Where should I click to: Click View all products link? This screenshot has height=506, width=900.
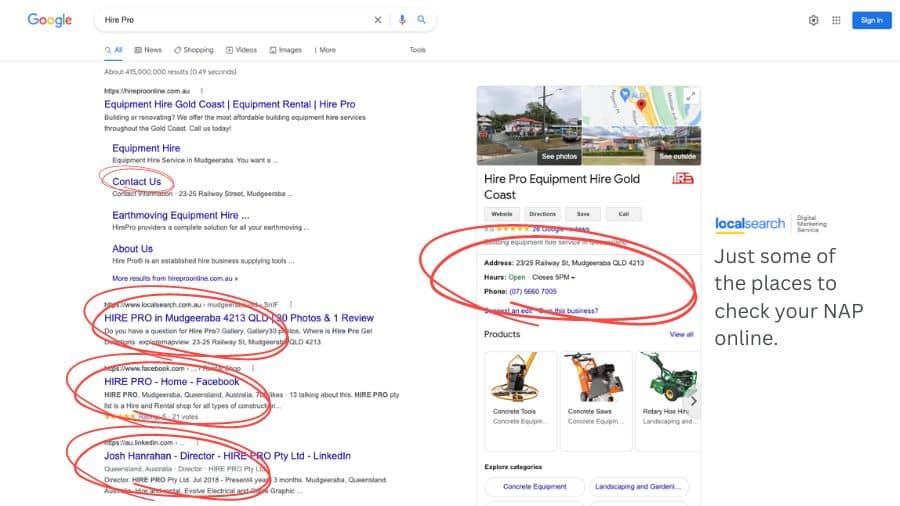pos(681,334)
